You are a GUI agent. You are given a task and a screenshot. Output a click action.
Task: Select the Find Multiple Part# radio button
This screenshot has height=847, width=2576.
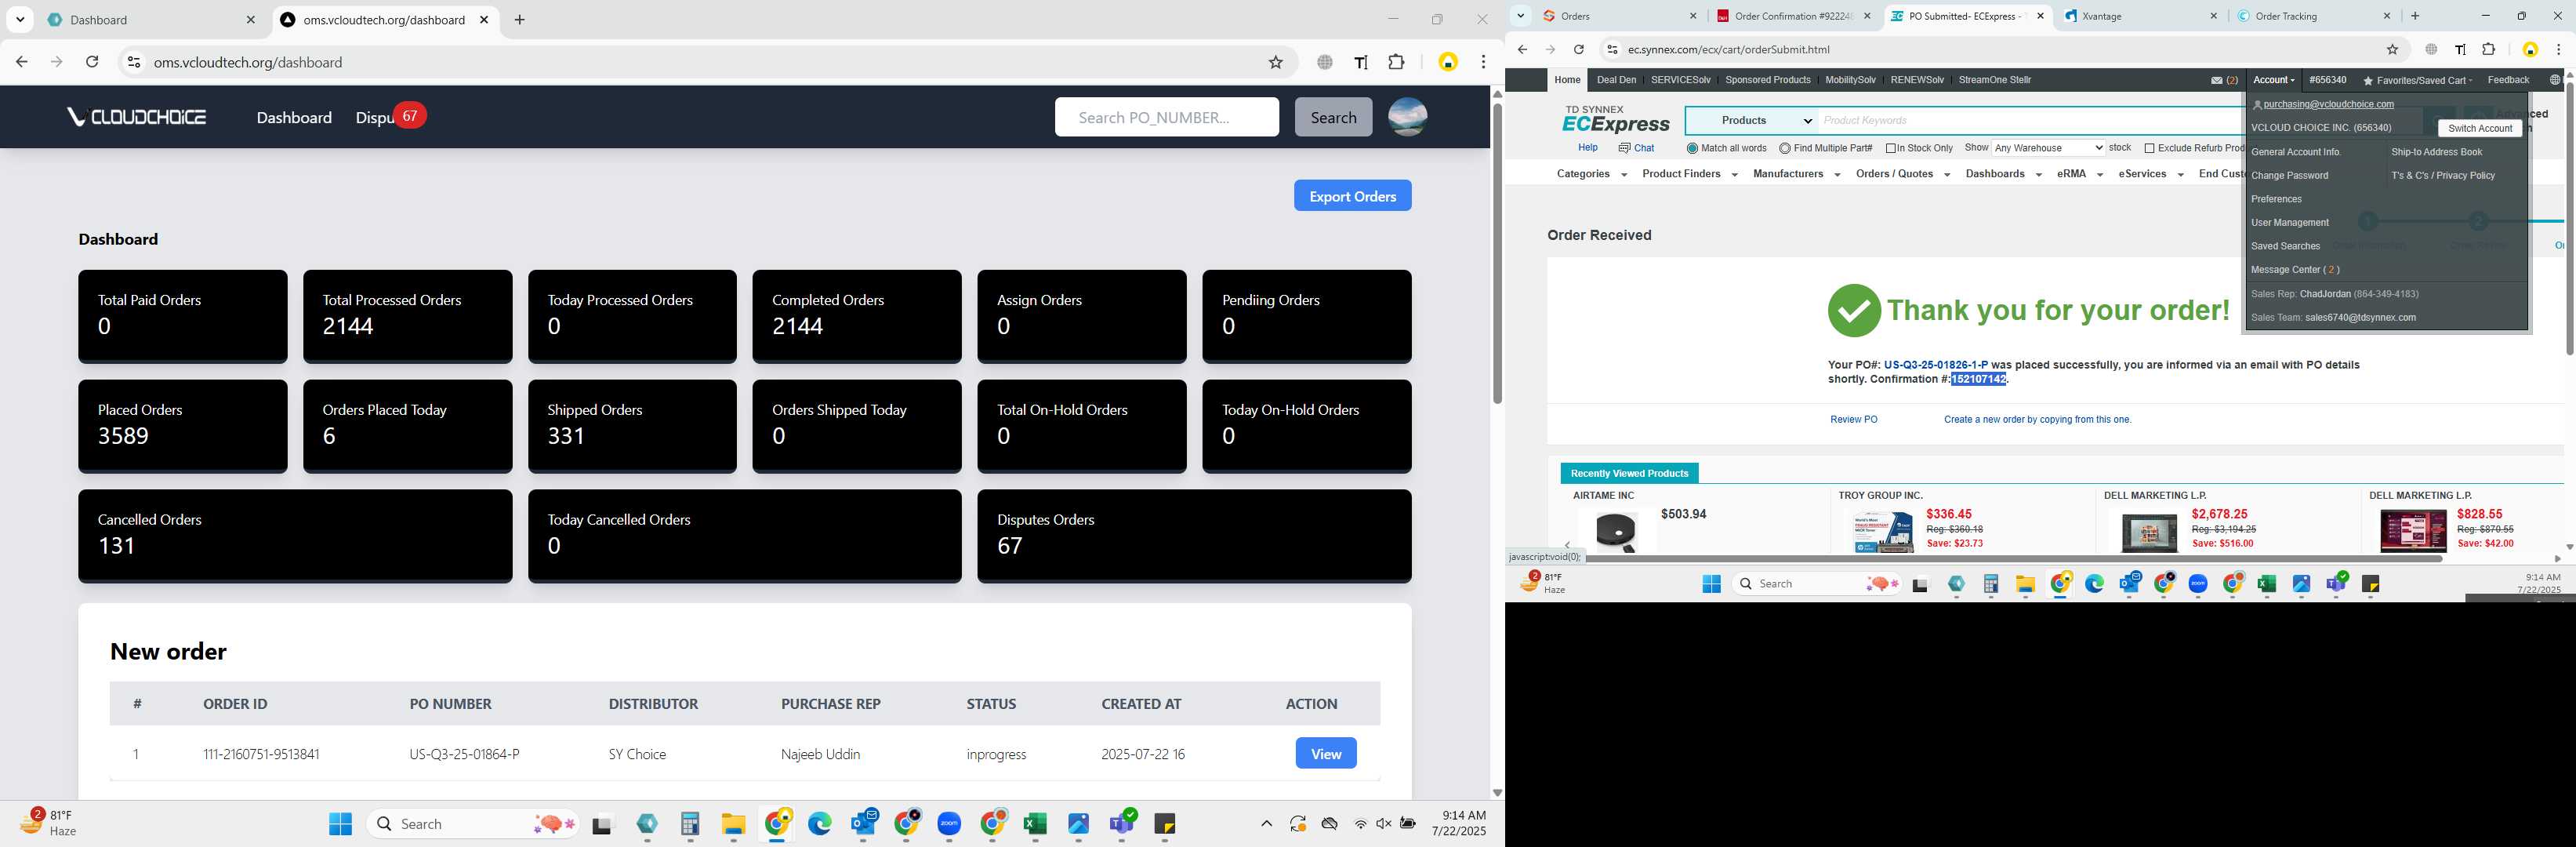coord(1785,148)
